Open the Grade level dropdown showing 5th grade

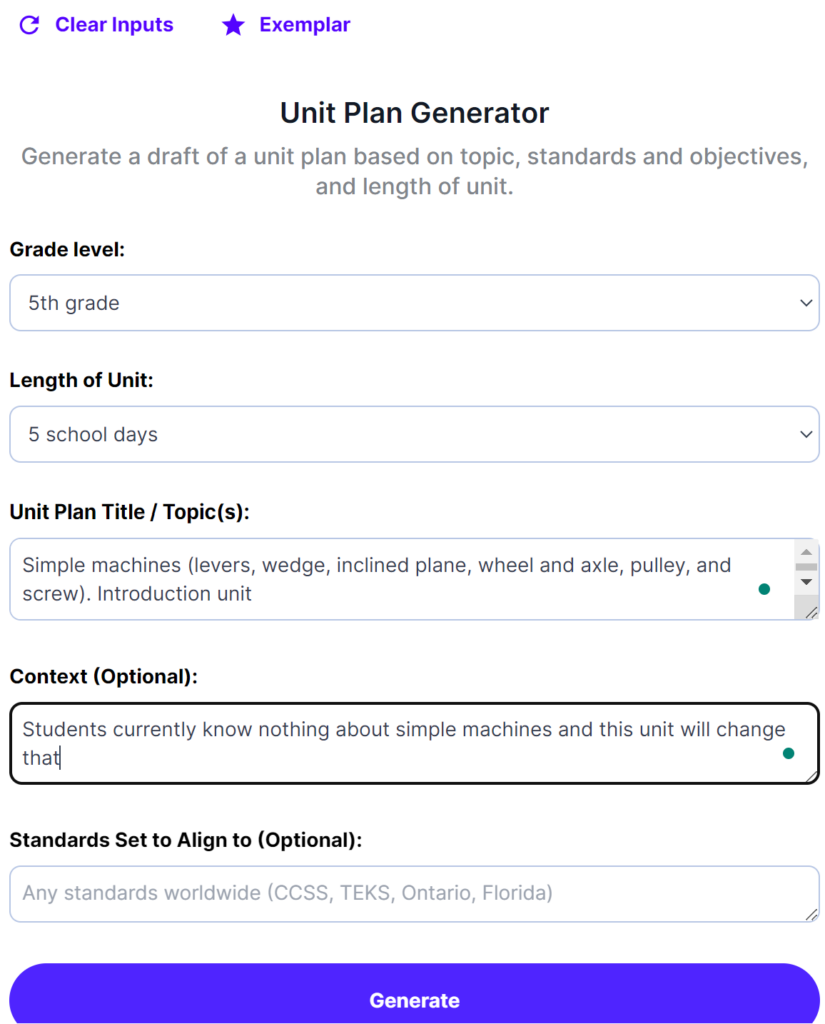400,303
